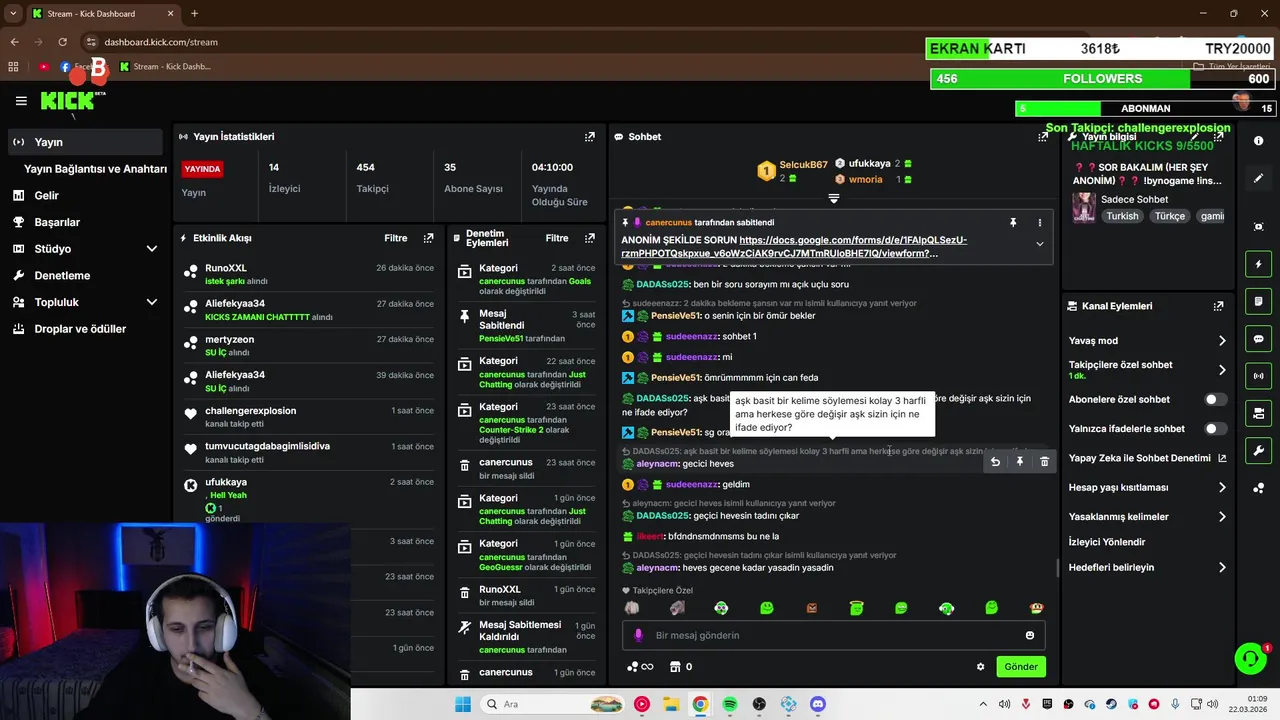Delete the hovered chat message

point(1044,461)
